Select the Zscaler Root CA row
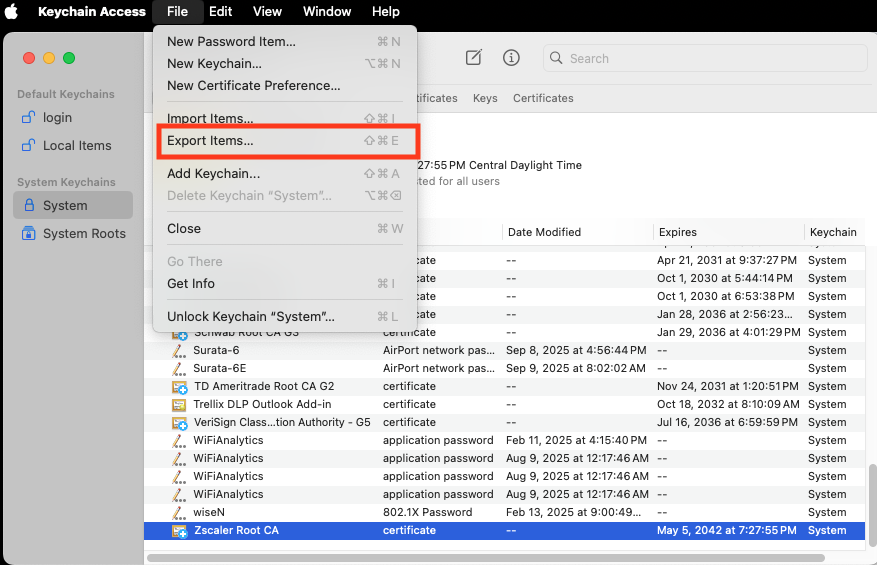Screen dimensions: 877x565 click(504, 530)
